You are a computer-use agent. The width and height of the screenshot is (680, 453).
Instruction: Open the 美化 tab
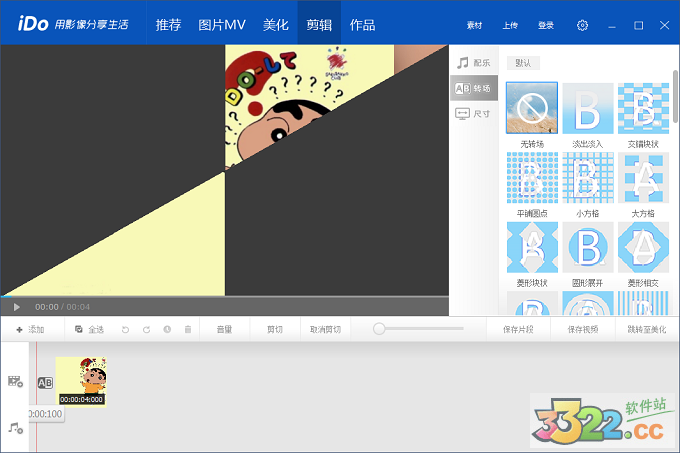(275, 25)
